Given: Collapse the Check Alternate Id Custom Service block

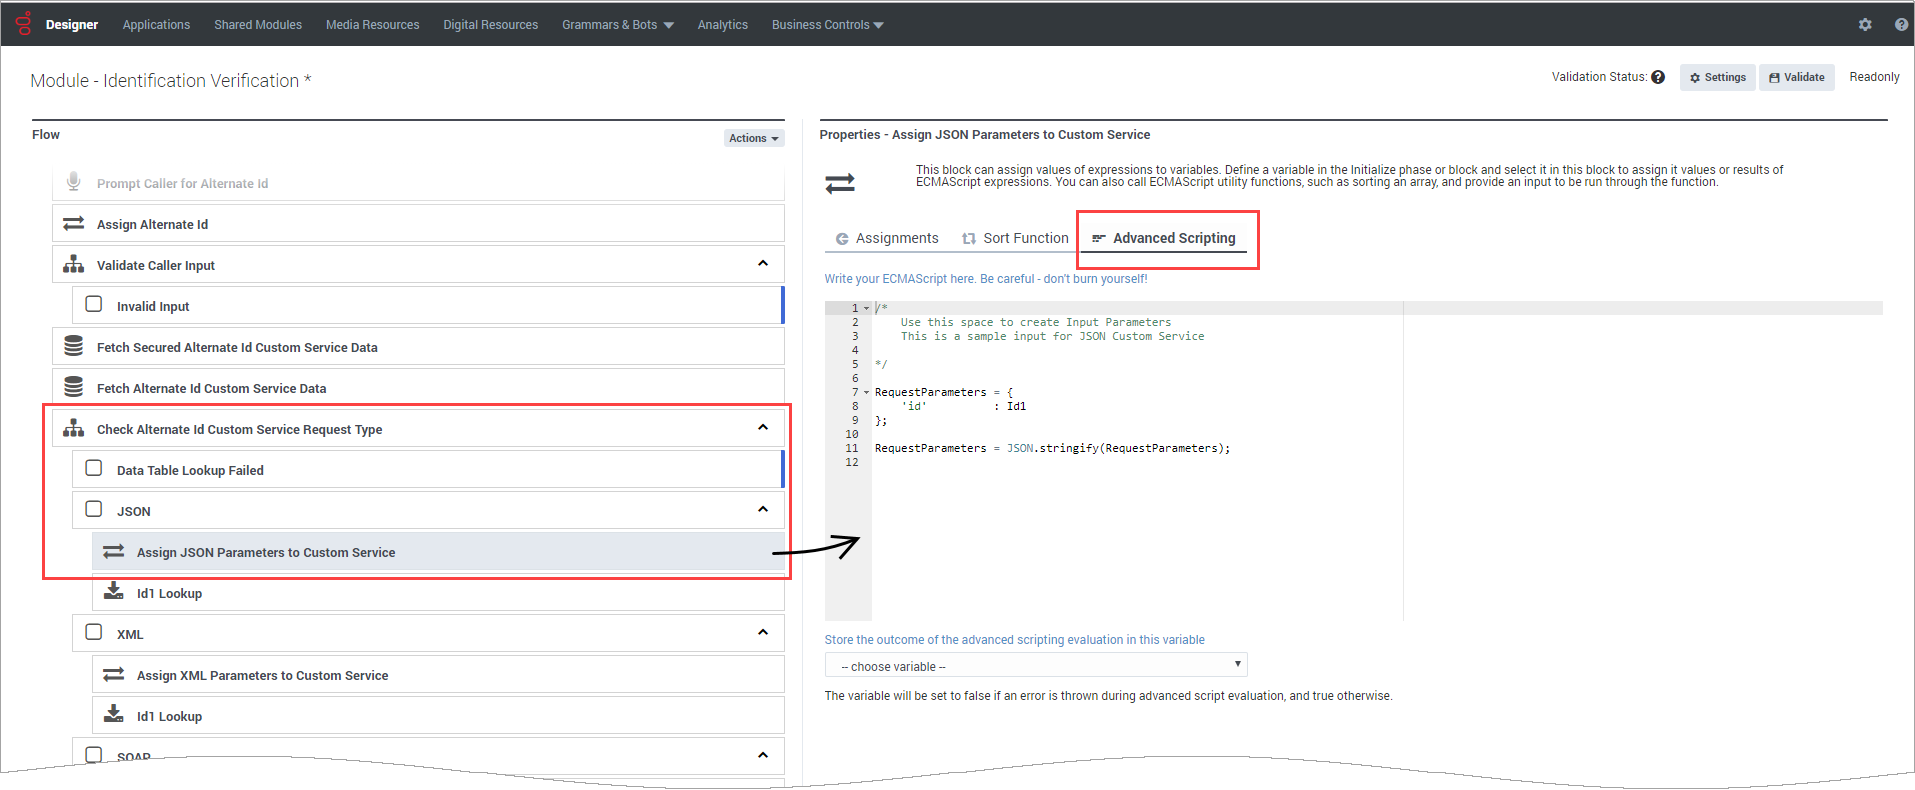Looking at the screenshot, I should pyautogui.click(x=763, y=428).
